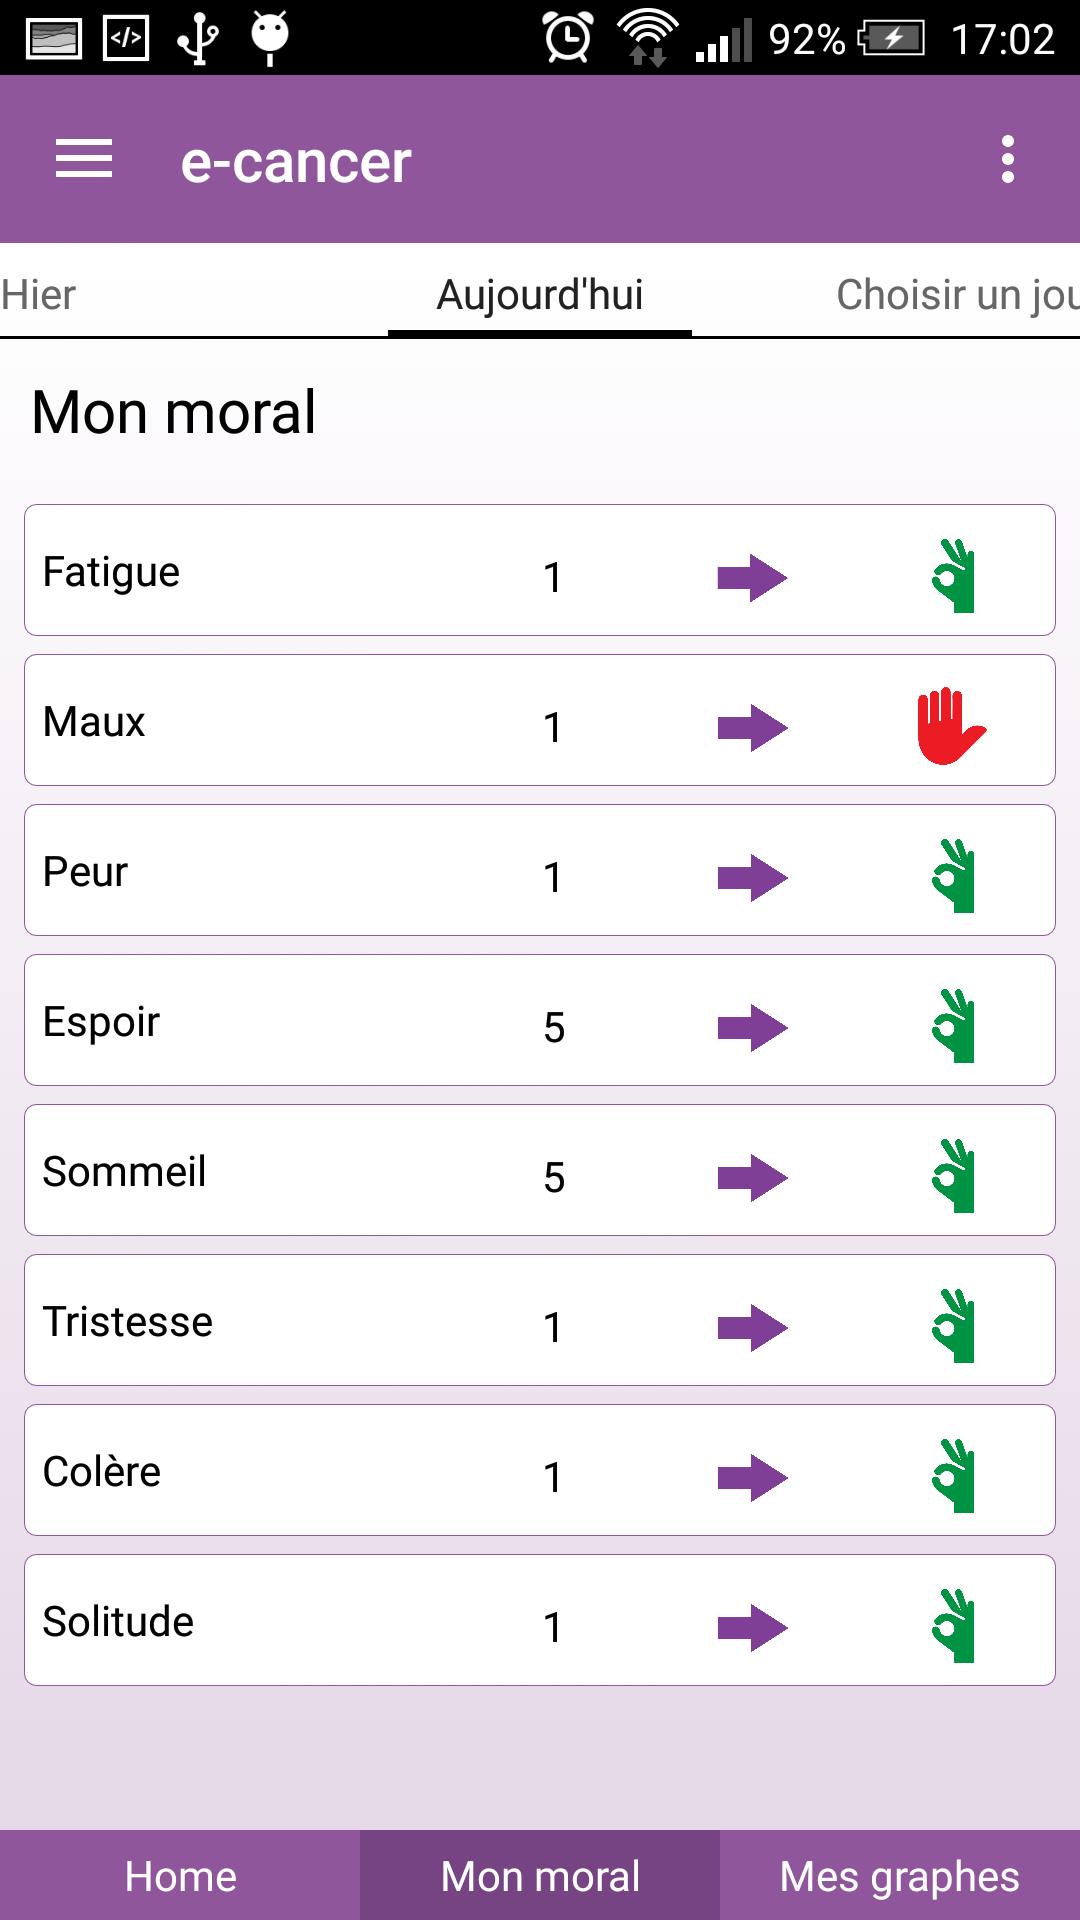
Task: Select Mon moral in bottom bar
Action: click(540, 1876)
